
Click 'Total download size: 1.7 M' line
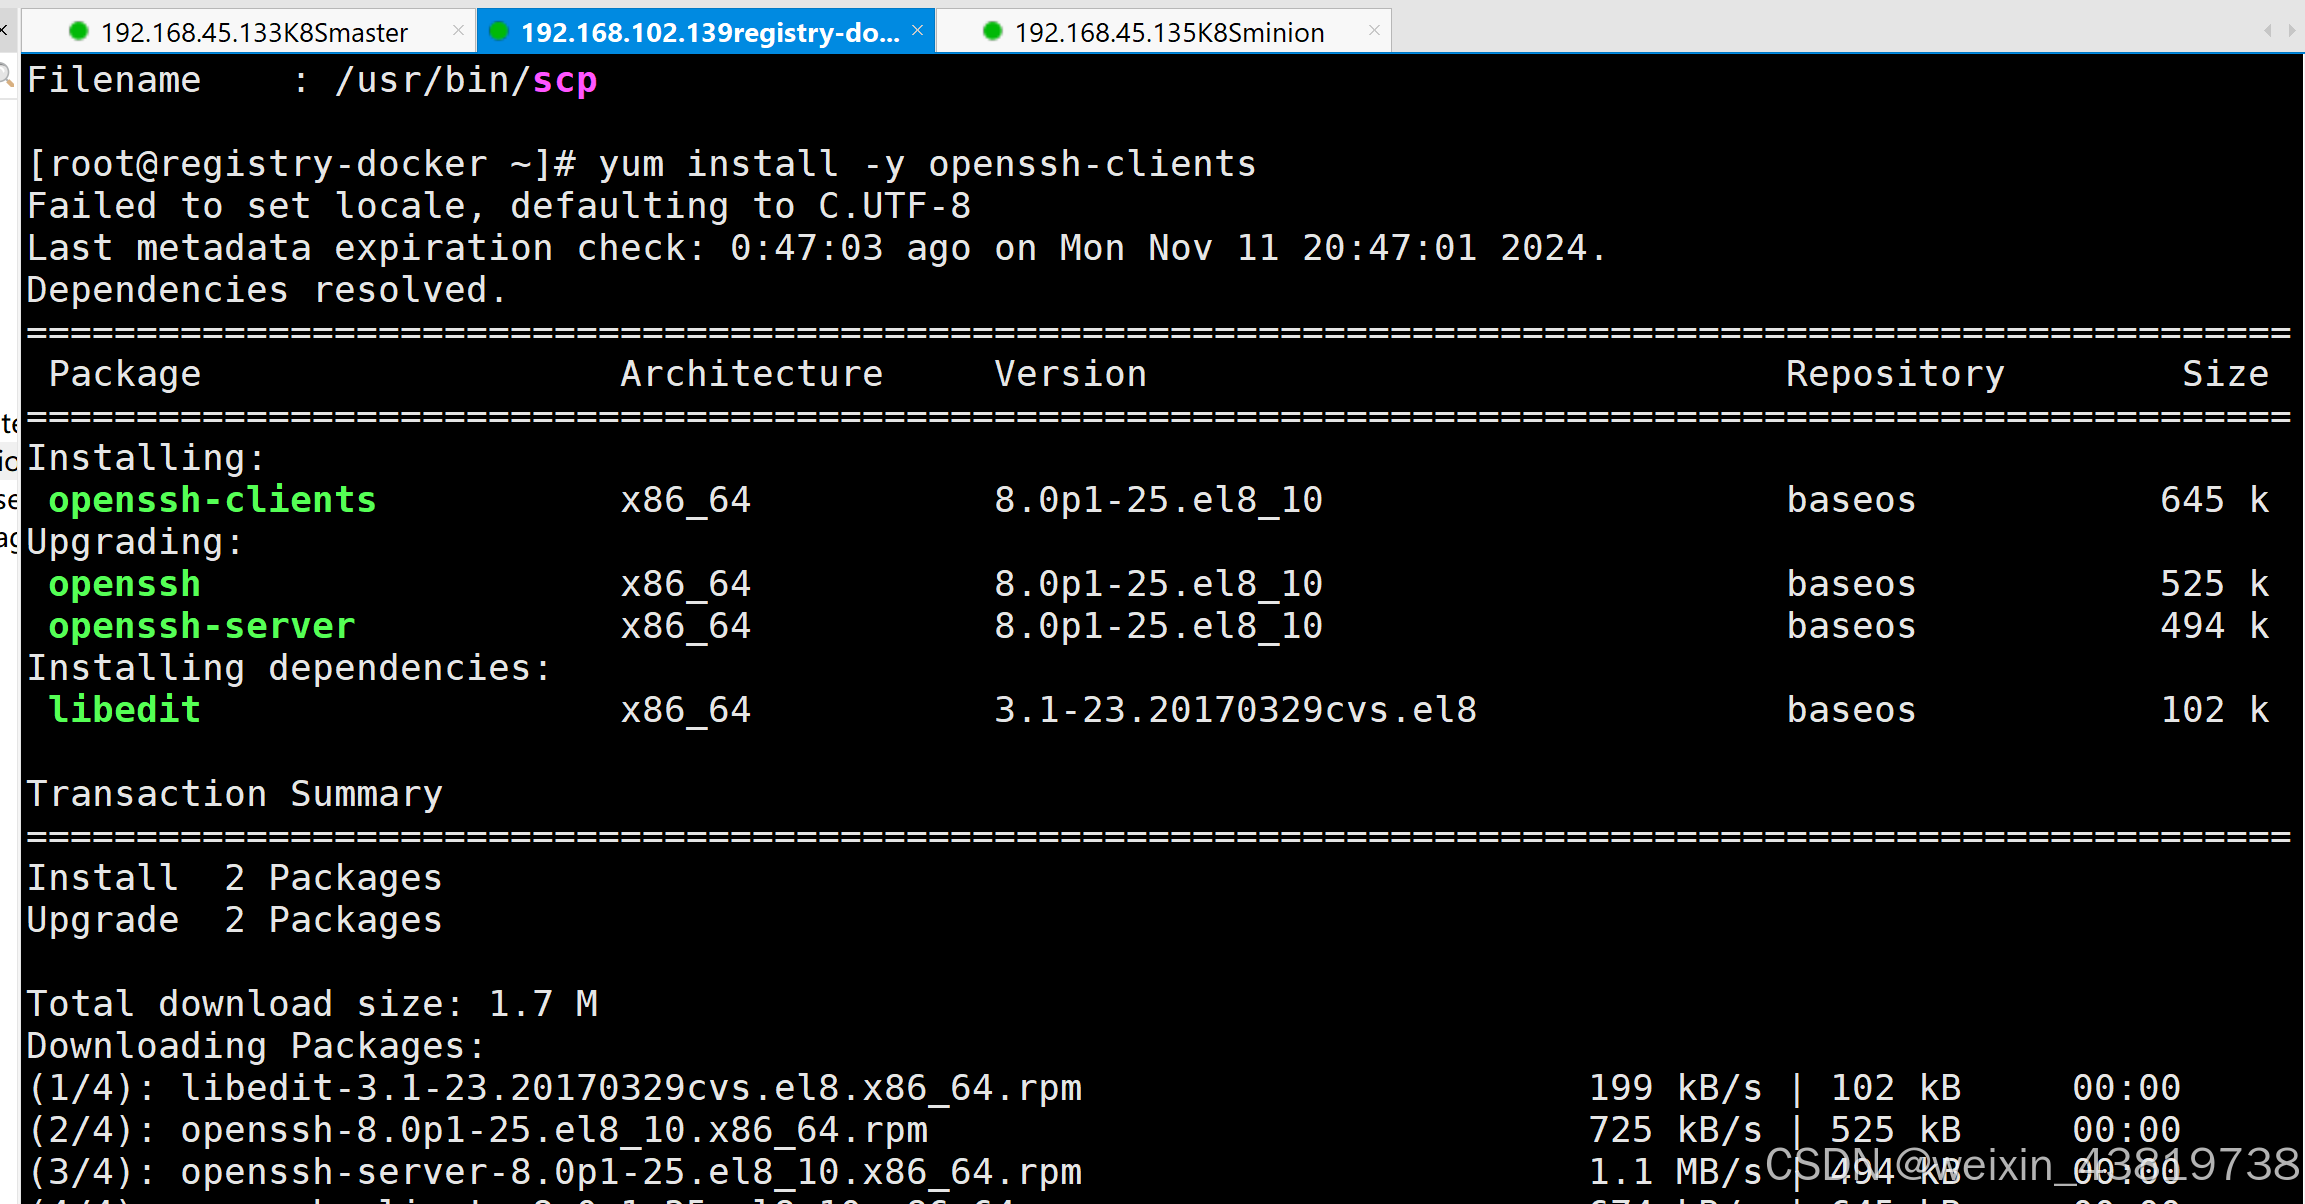312,1004
